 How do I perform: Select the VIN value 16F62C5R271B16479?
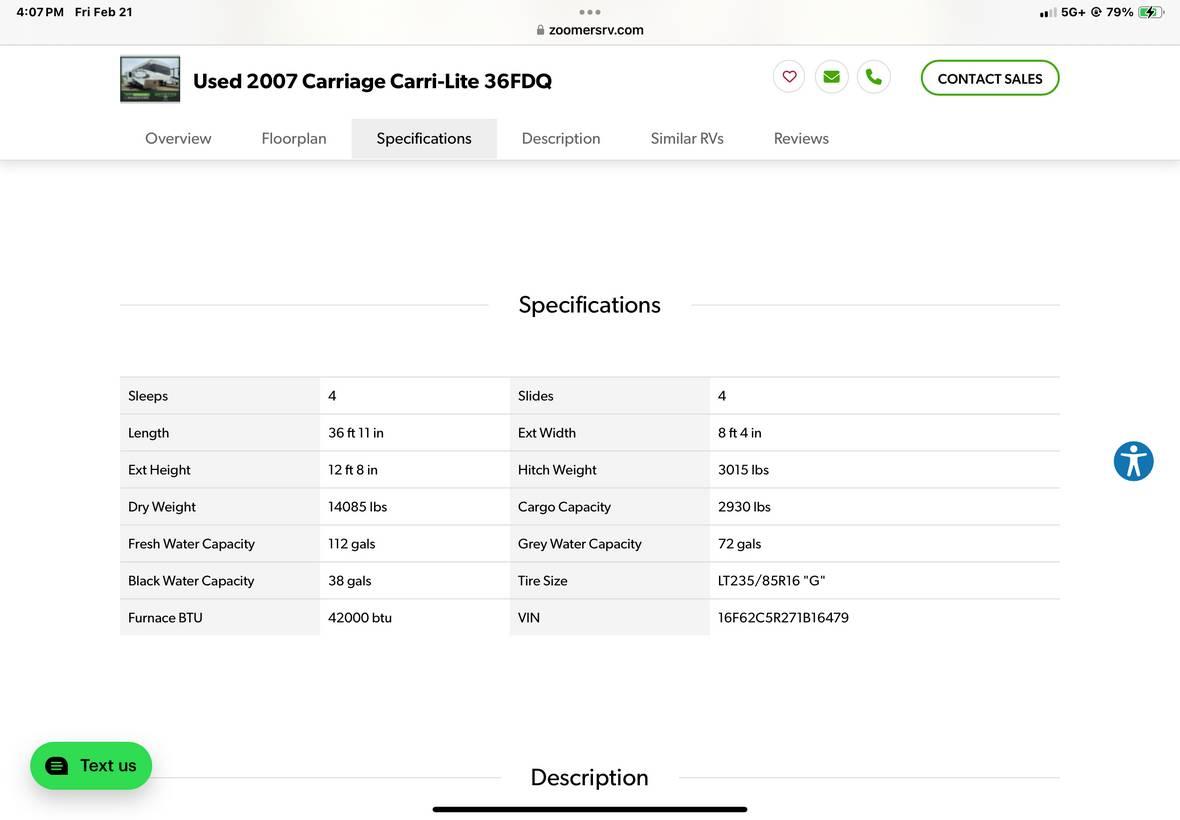783,618
